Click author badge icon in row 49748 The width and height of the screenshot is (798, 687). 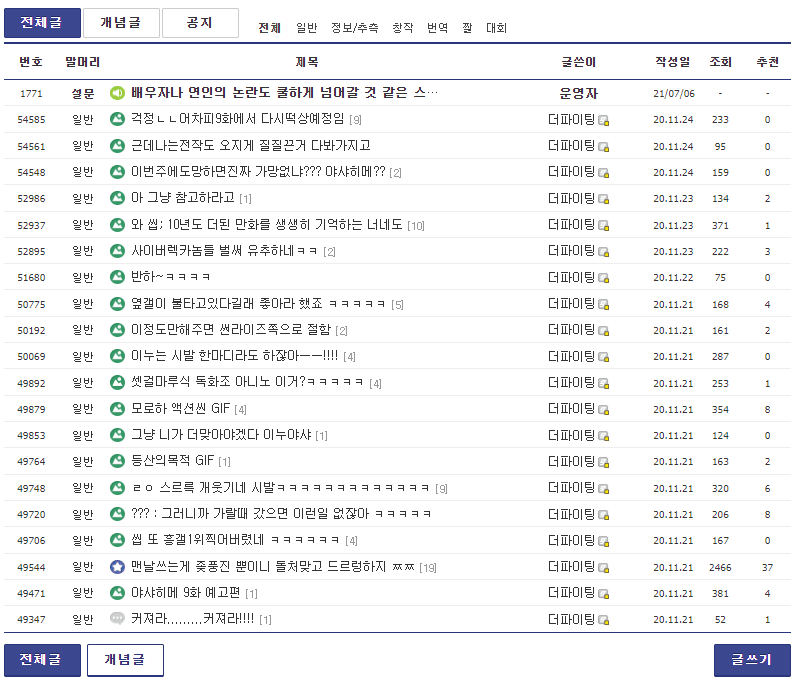(x=604, y=489)
